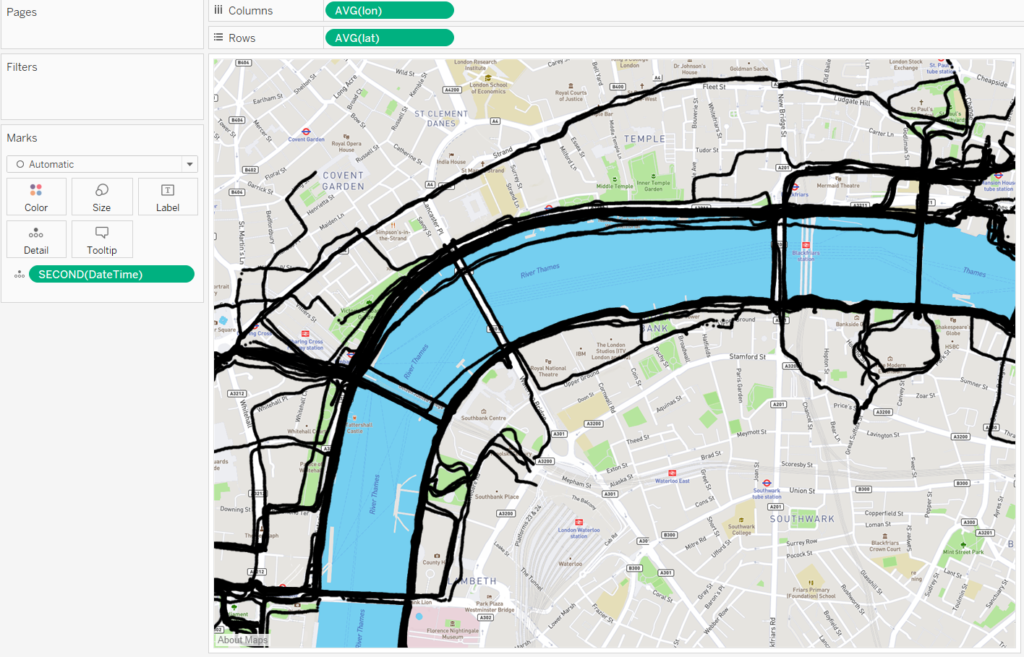
Task: Click the Columns shelf icon
Action: pyautogui.click(x=218, y=10)
